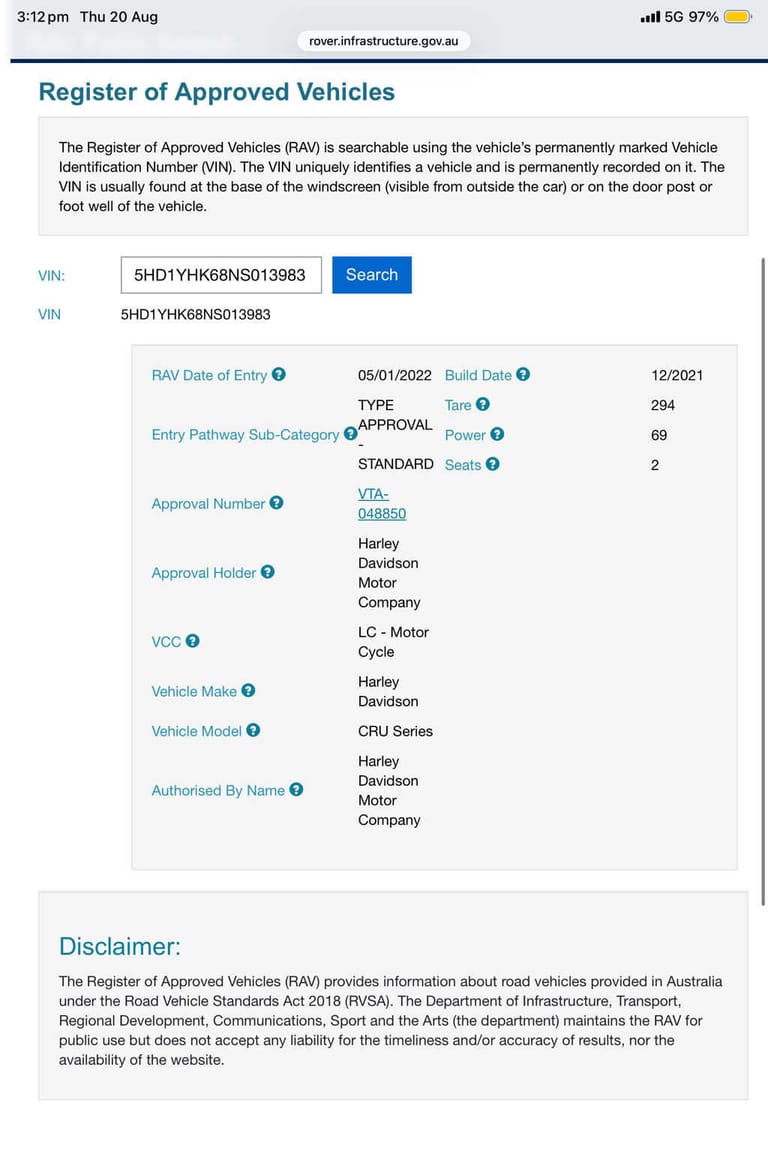This screenshot has width=768, height=1169.
Task: Select the 'TYPE APPROVAL - STANDARD' value
Action: tap(395, 435)
